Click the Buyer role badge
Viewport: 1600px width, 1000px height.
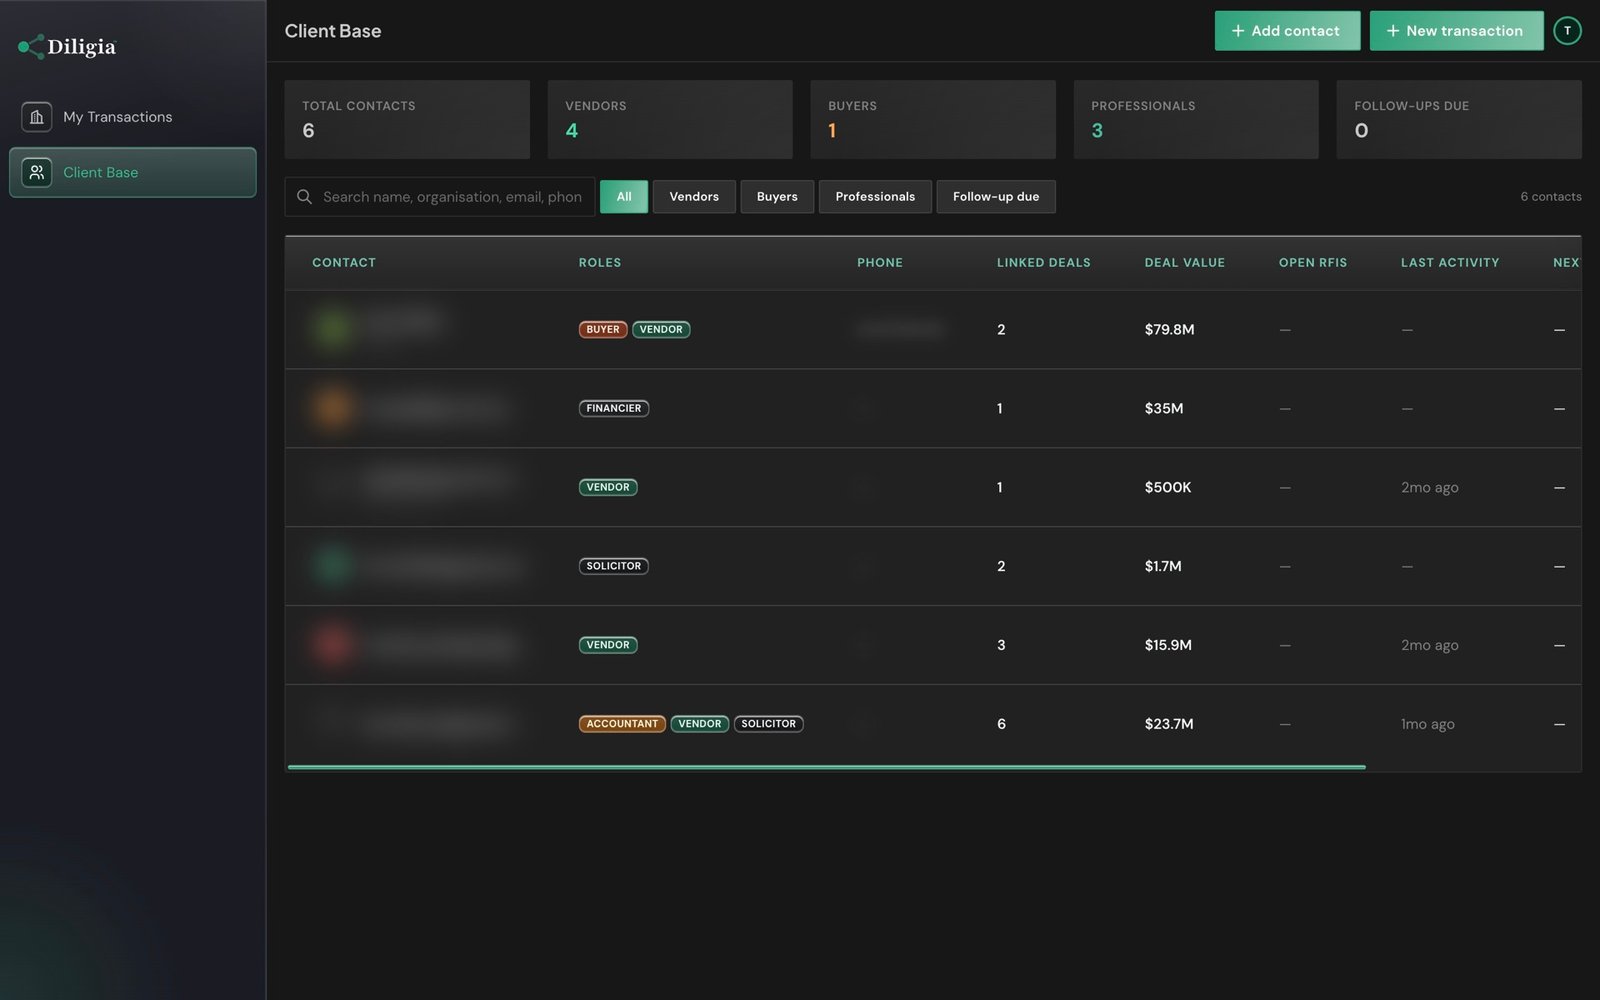(603, 330)
